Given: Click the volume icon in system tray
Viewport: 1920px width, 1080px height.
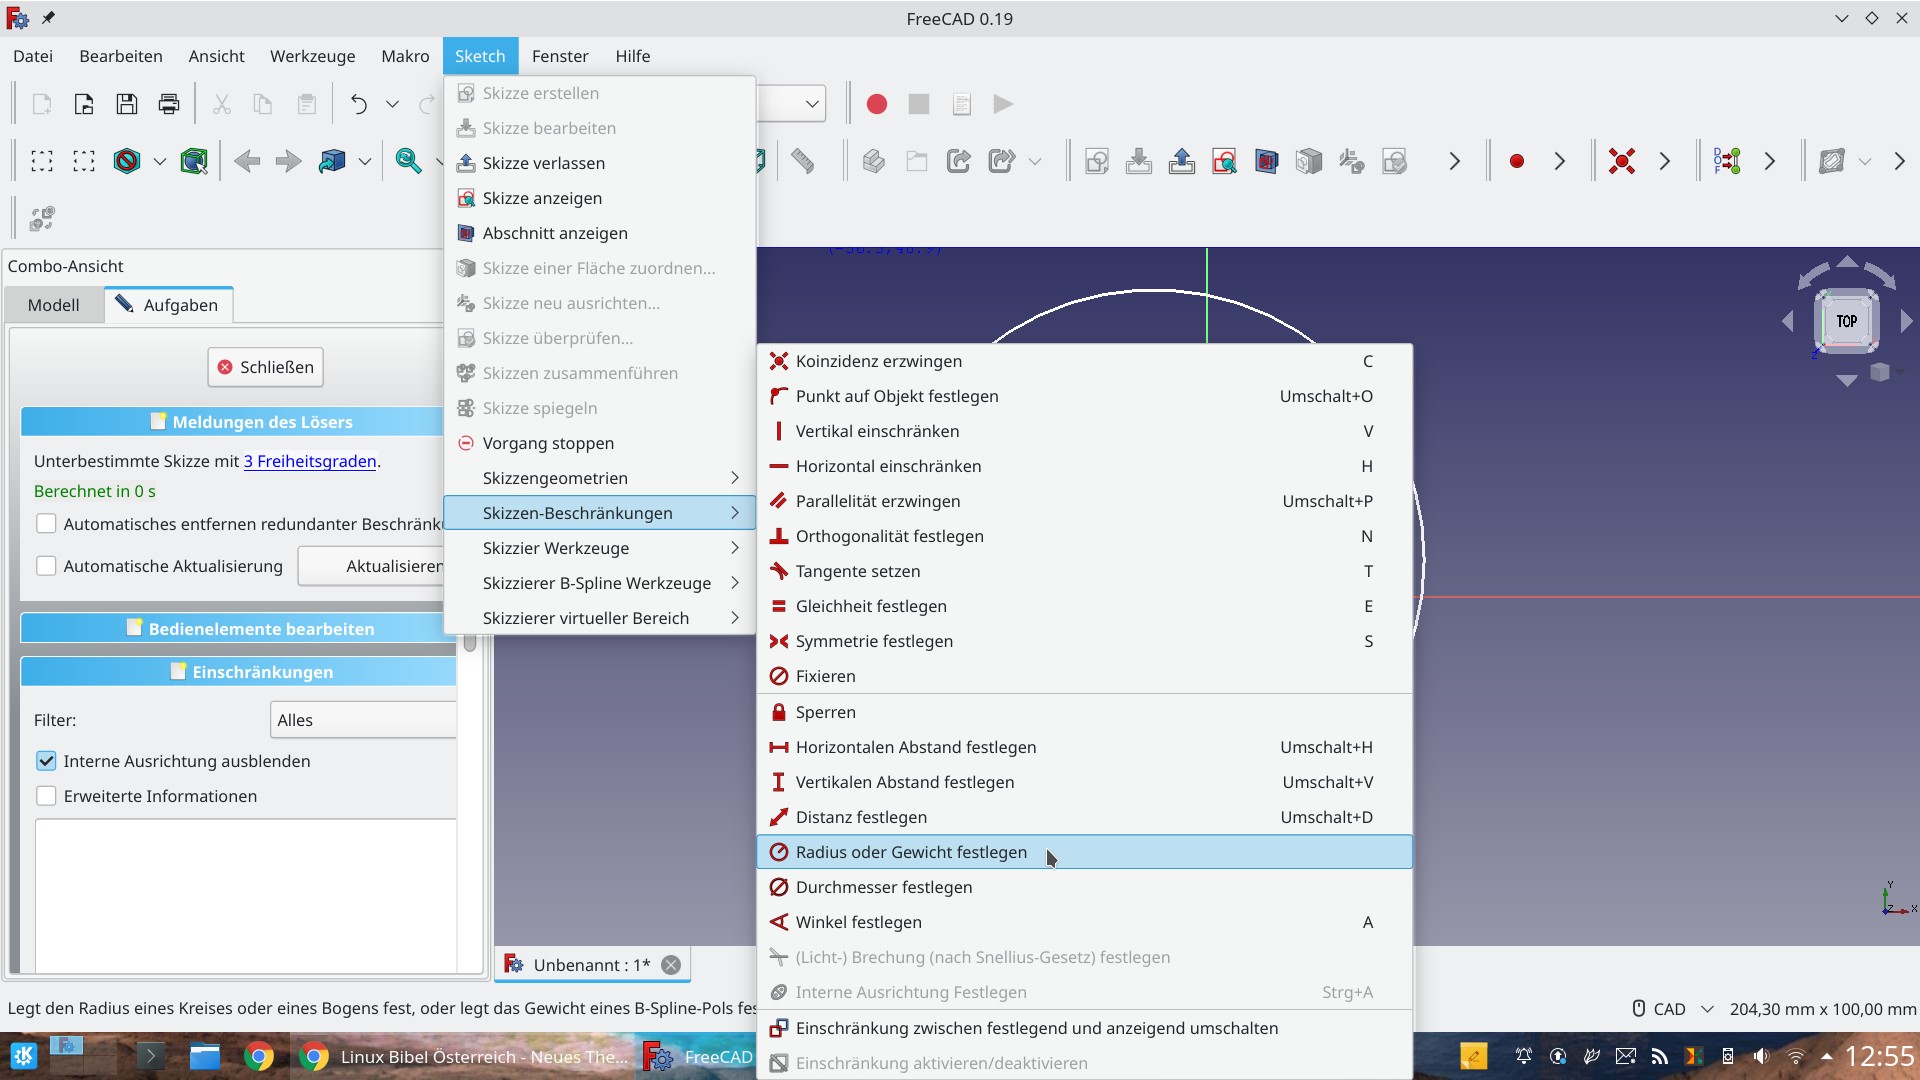Looking at the screenshot, I should tap(1761, 1056).
